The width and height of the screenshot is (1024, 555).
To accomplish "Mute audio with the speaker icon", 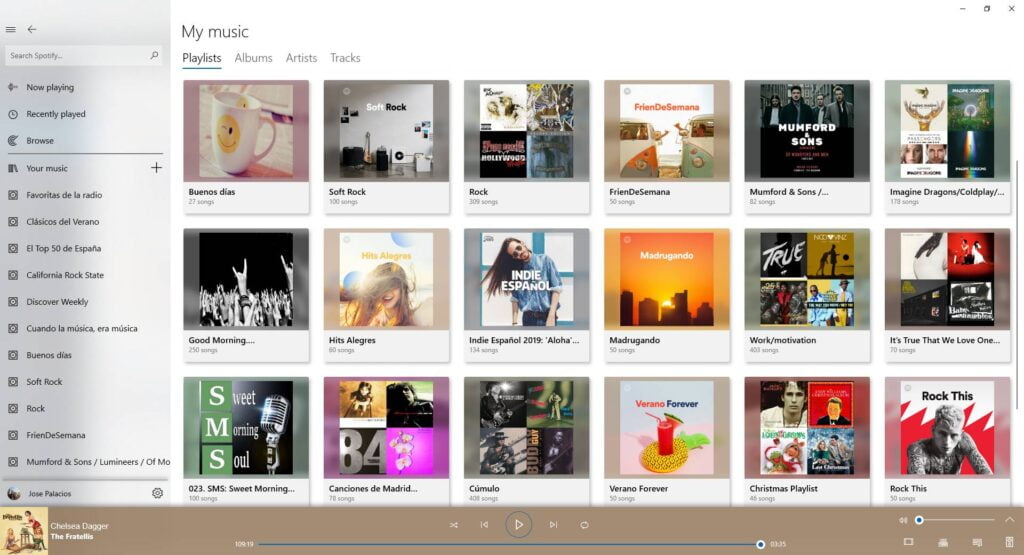I will (x=903, y=520).
